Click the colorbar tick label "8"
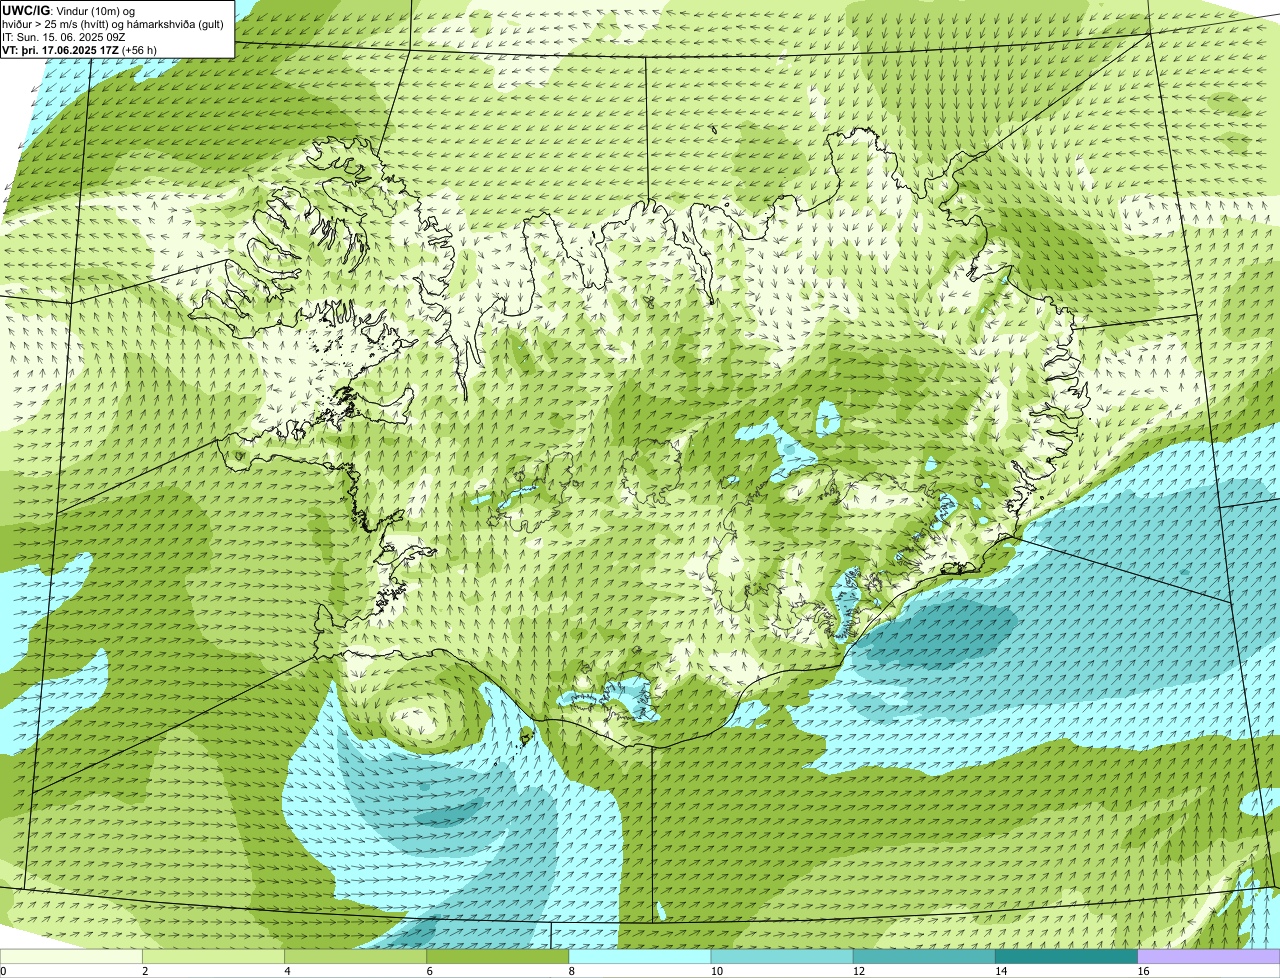The image size is (1280, 978). click(x=571, y=971)
